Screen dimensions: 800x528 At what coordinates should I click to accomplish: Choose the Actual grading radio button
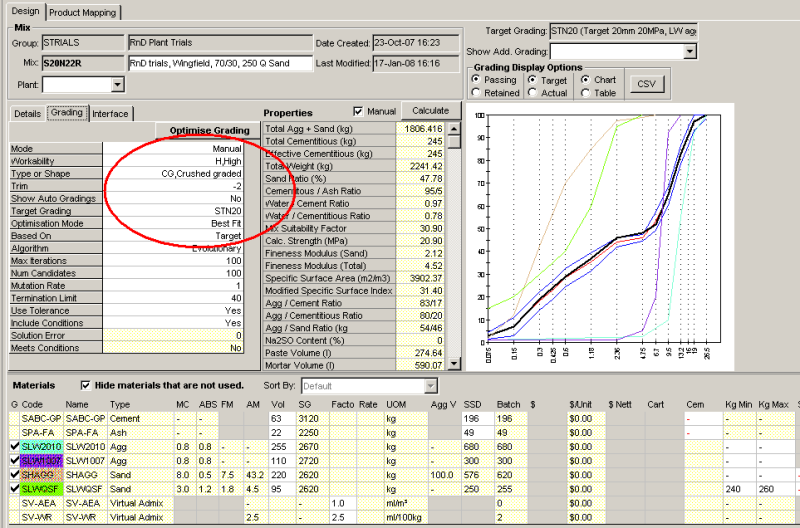pos(531,93)
